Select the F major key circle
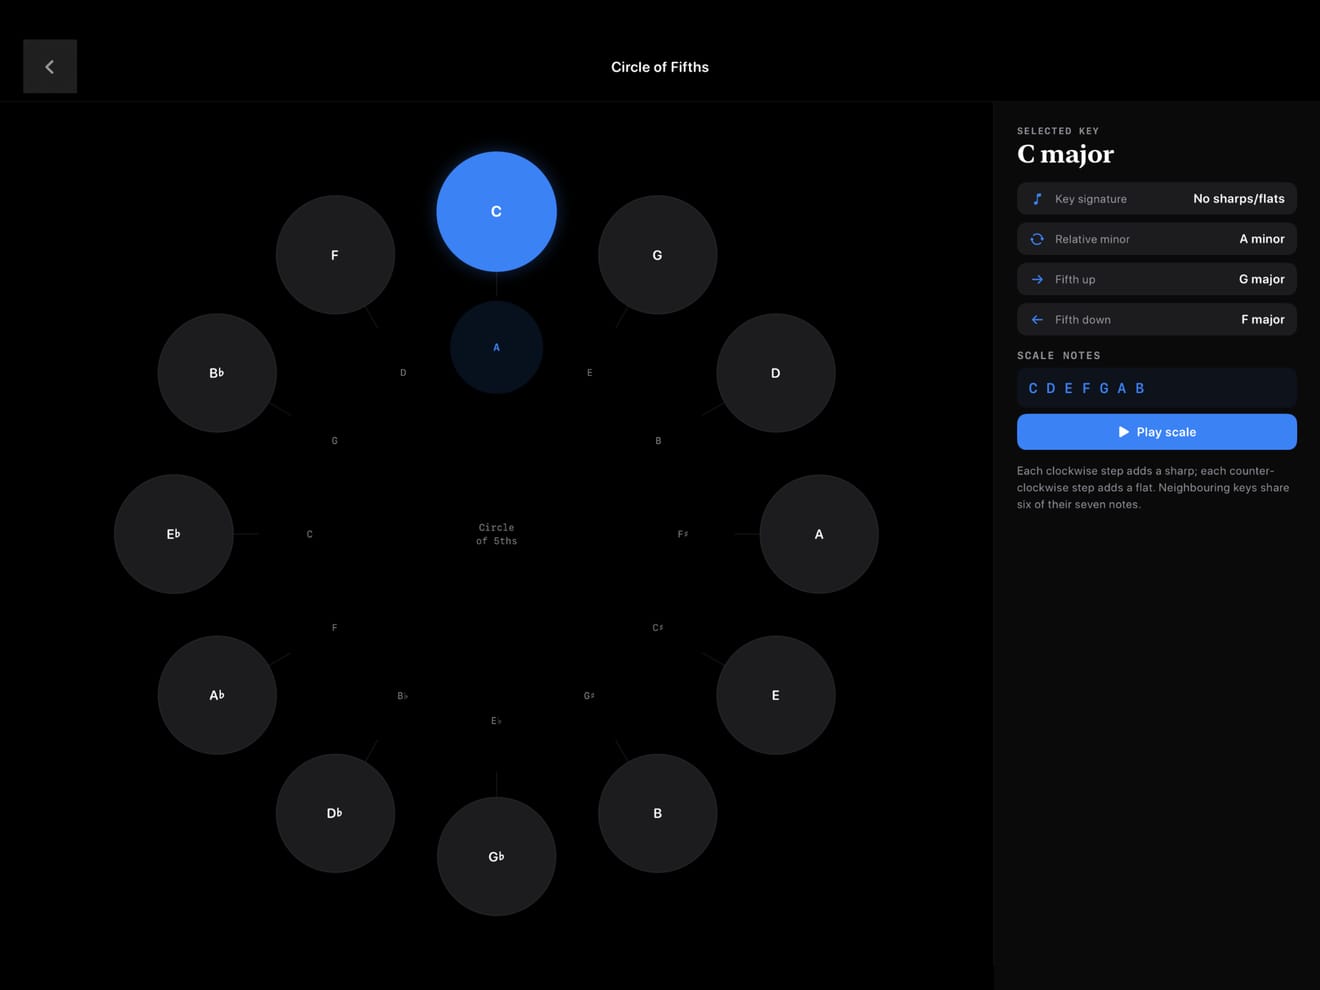The height and width of the screenshot is (990, 1320). point(335,255)
